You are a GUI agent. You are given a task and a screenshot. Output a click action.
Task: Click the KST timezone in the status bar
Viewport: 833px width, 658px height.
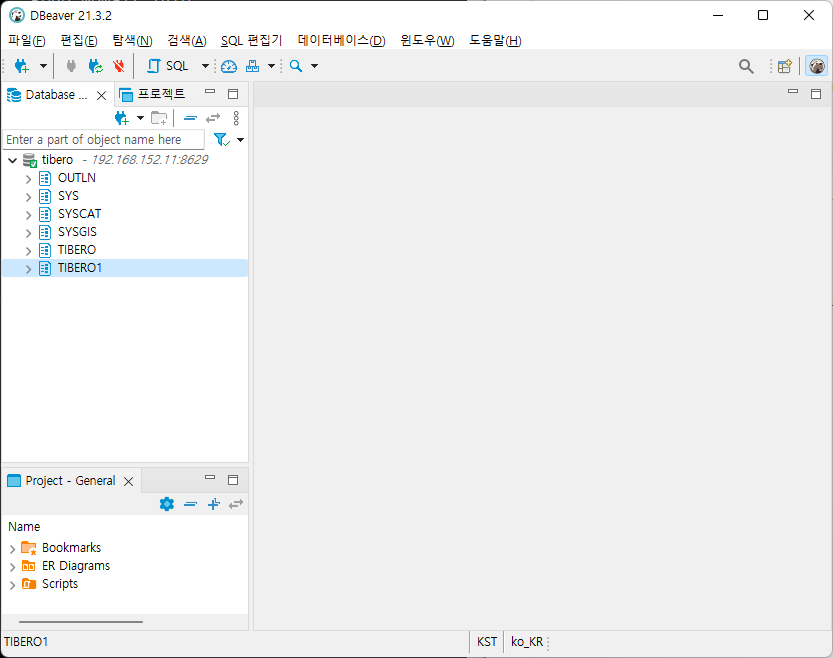coord(486,642)
